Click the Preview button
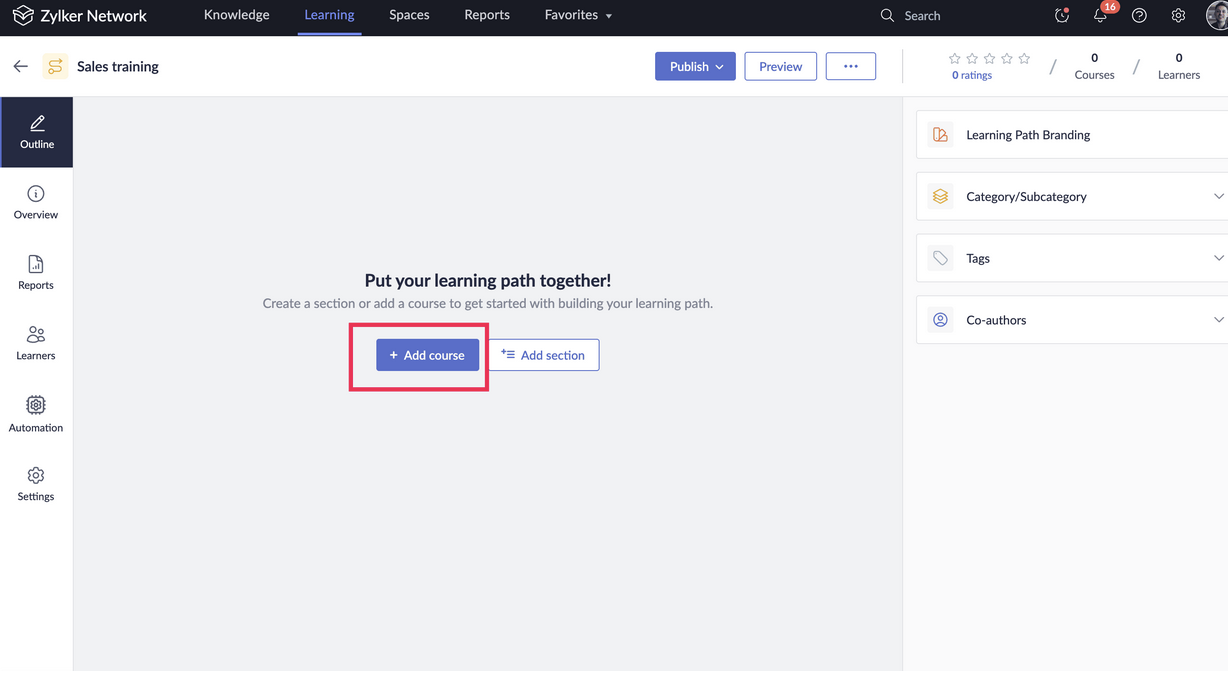1228x686 pixels. pos(780,66)
